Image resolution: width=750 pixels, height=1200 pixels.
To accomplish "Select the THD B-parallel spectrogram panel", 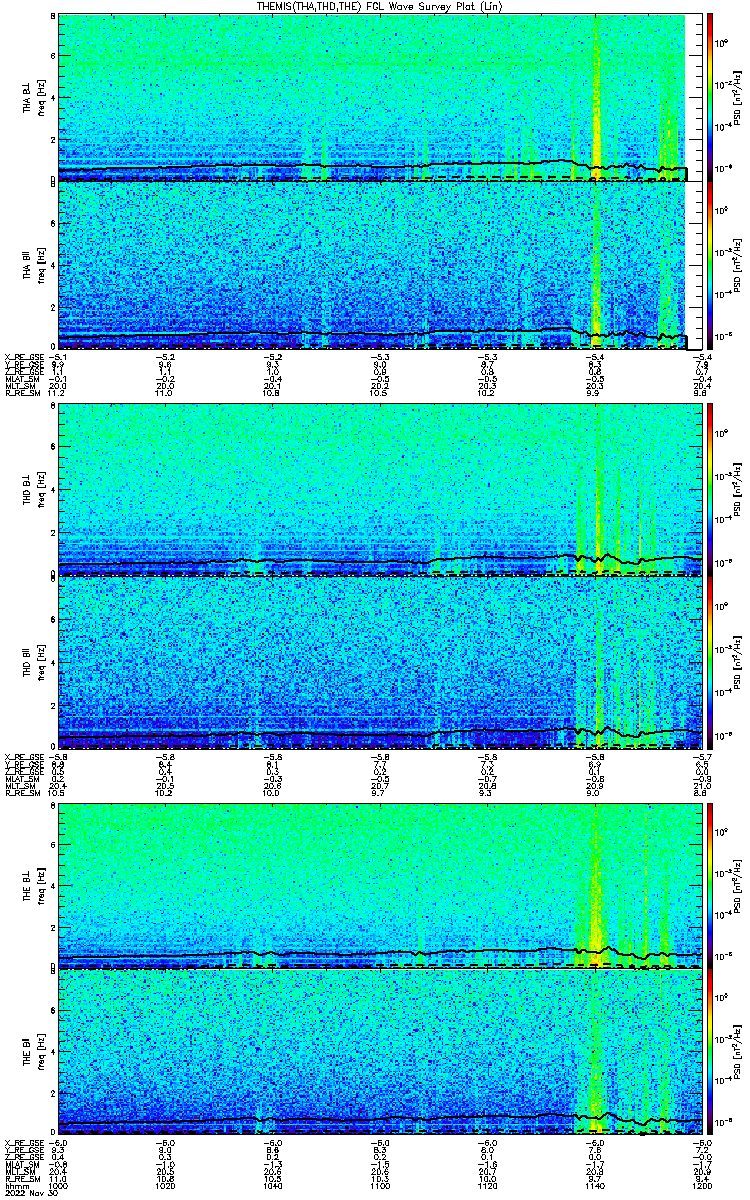I will [x=373, y=660].
